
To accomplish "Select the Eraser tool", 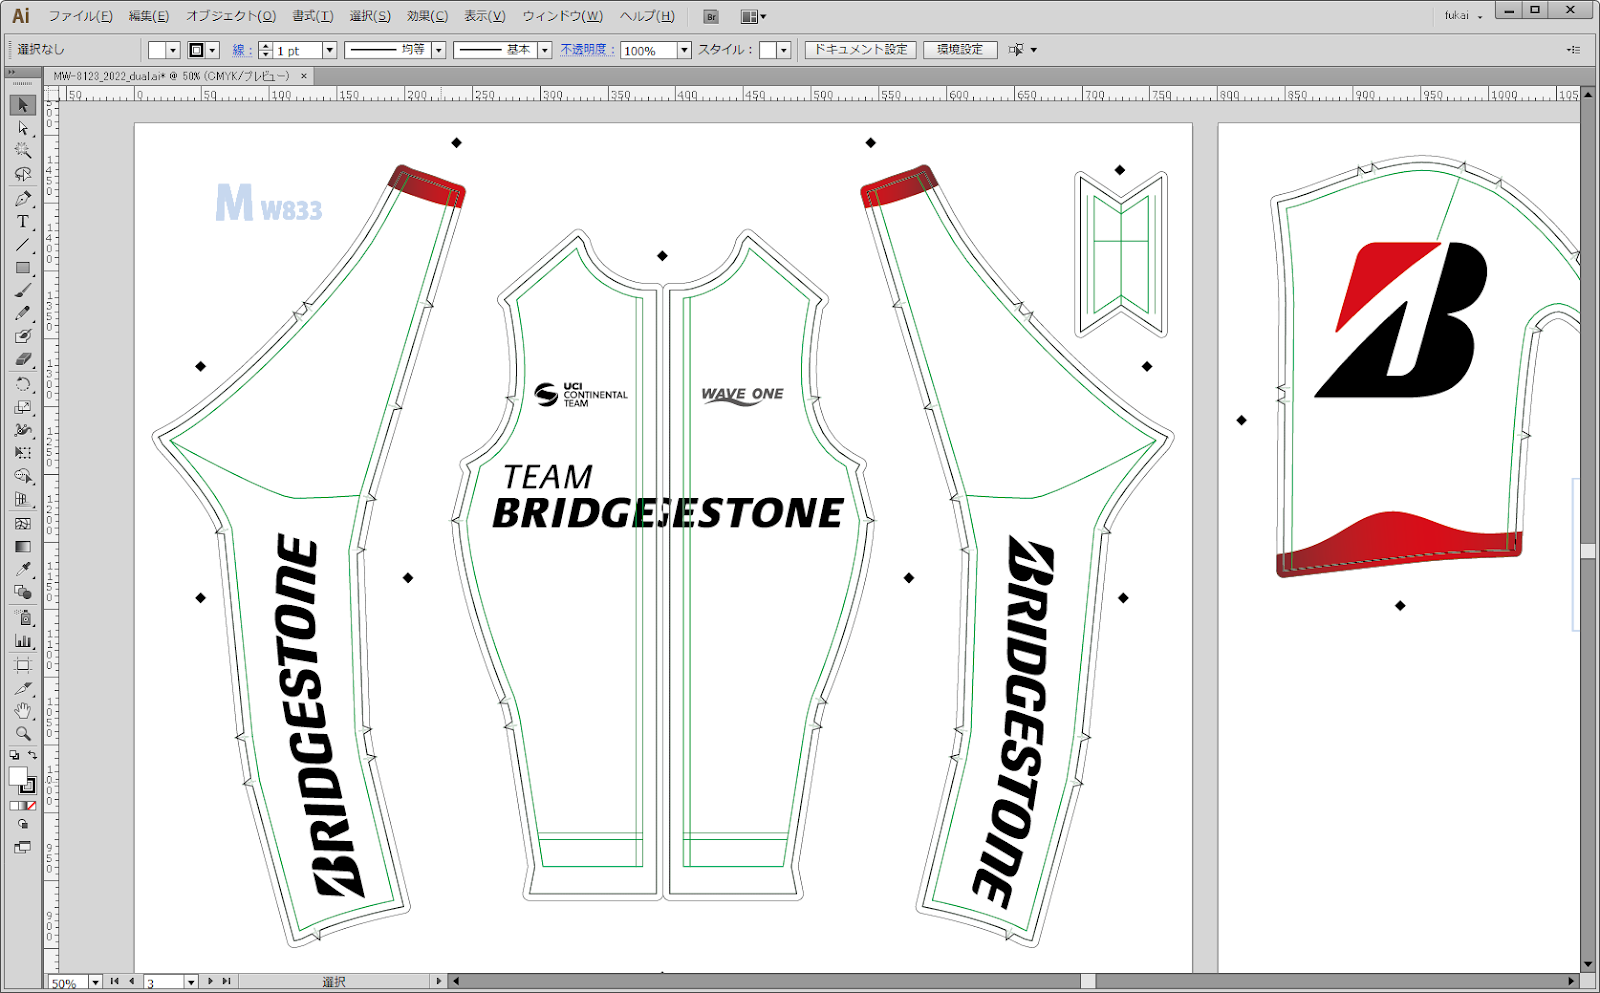I will coord(23,360).
